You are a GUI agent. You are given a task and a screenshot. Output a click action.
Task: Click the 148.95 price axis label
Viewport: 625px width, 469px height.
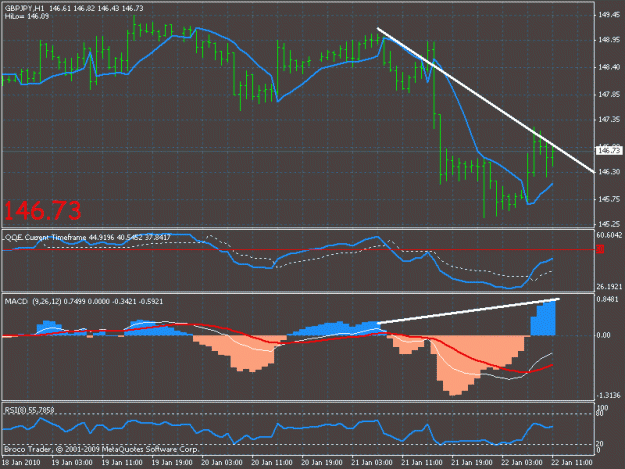[609, 40]
